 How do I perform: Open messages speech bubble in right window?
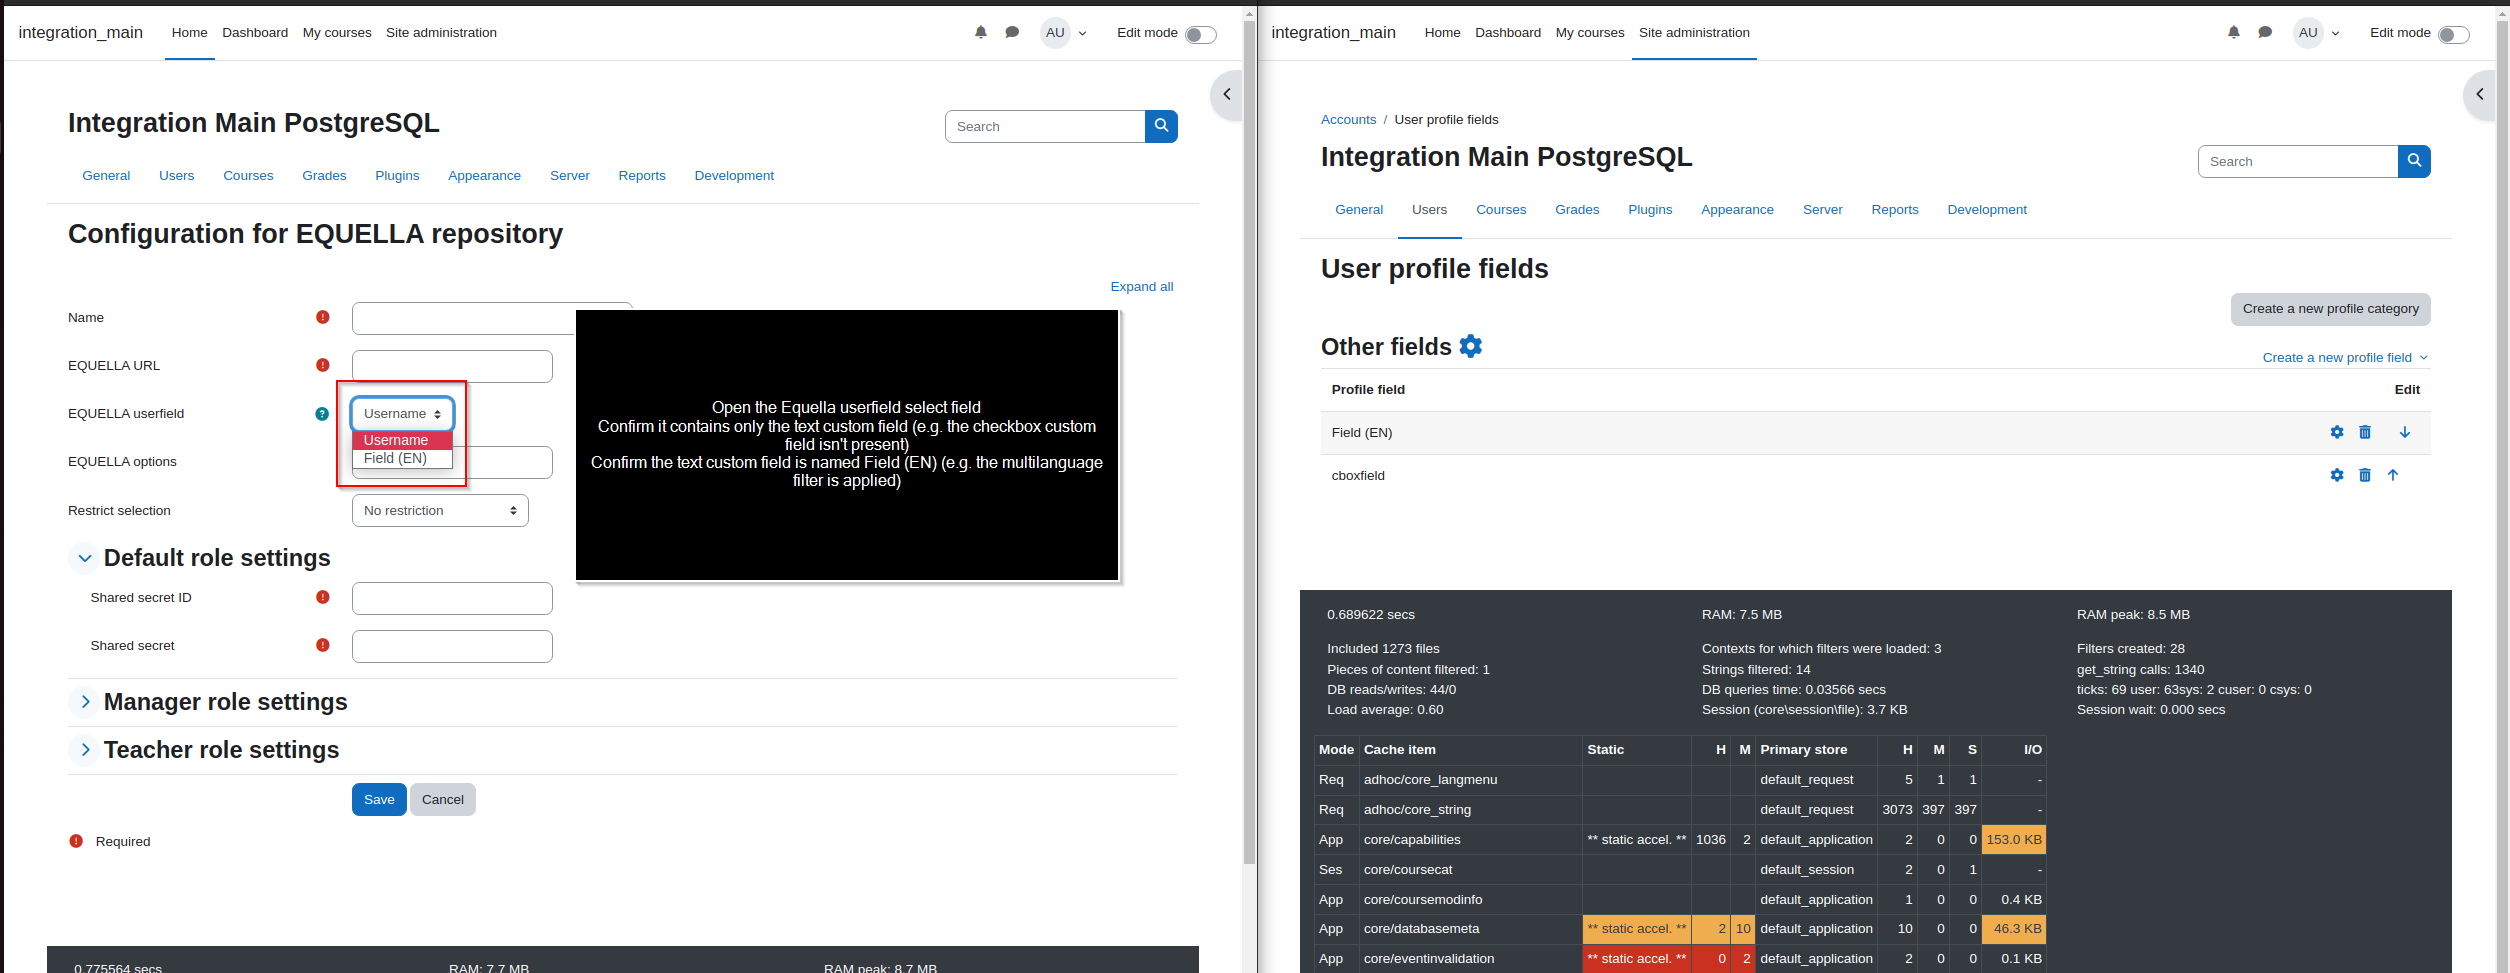point(2265,33)
